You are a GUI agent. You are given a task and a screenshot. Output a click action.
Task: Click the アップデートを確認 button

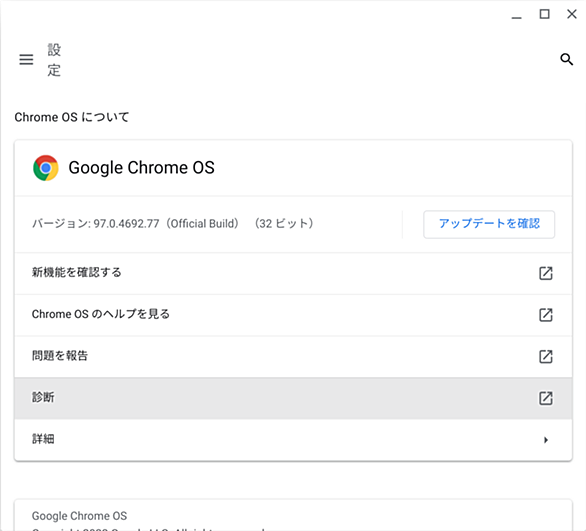(489, 224)
